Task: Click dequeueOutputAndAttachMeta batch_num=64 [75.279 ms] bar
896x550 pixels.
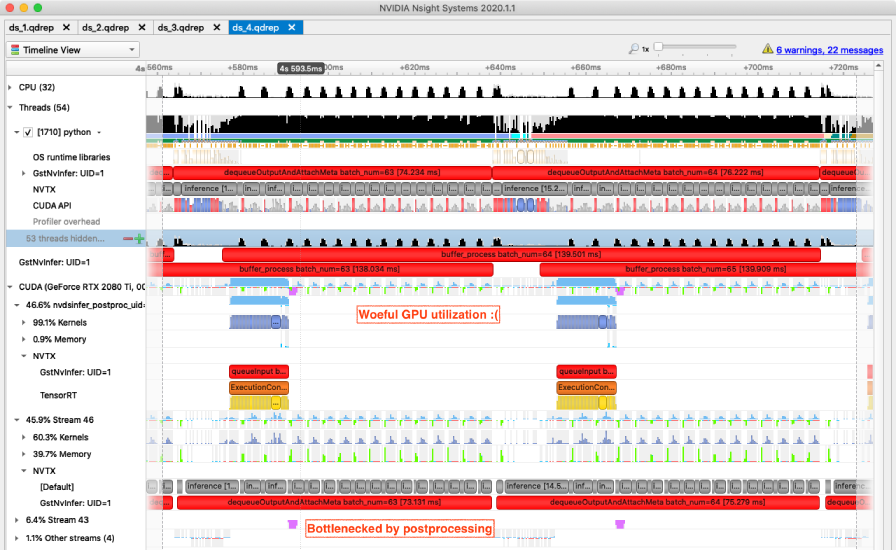Action: click(658, 503)
